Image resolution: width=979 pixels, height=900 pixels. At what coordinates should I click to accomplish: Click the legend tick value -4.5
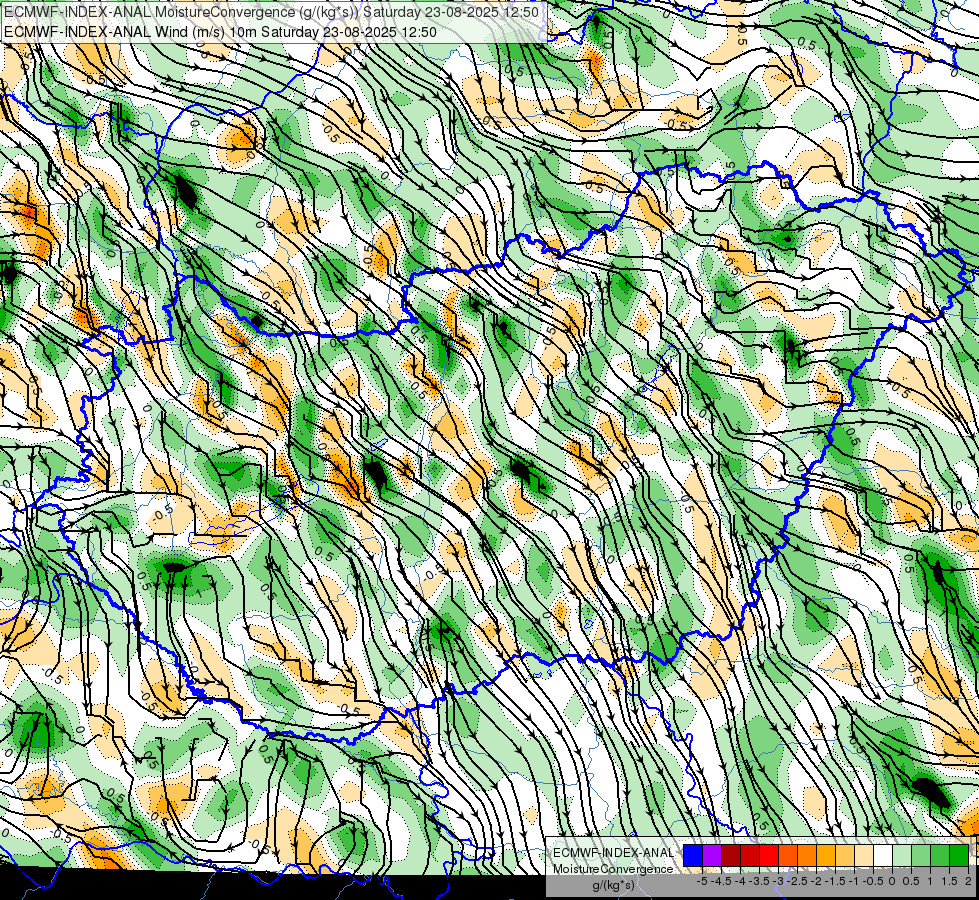pos(721,881)
